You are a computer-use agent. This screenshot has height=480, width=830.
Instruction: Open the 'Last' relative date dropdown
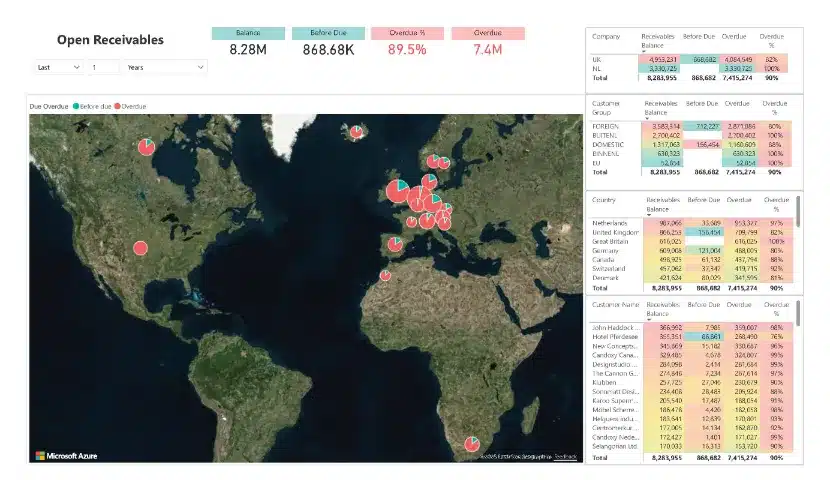pos(57,67)
